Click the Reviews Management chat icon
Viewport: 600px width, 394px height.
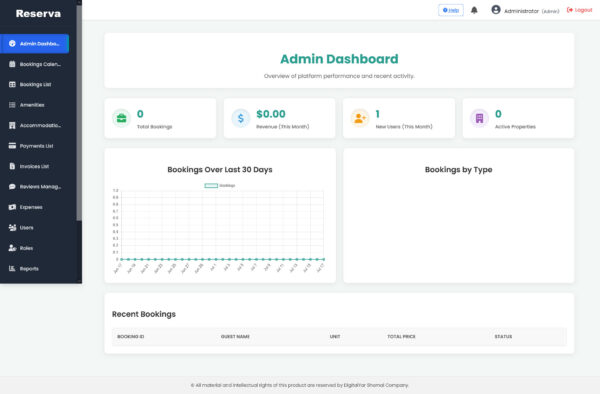point(12,187)
